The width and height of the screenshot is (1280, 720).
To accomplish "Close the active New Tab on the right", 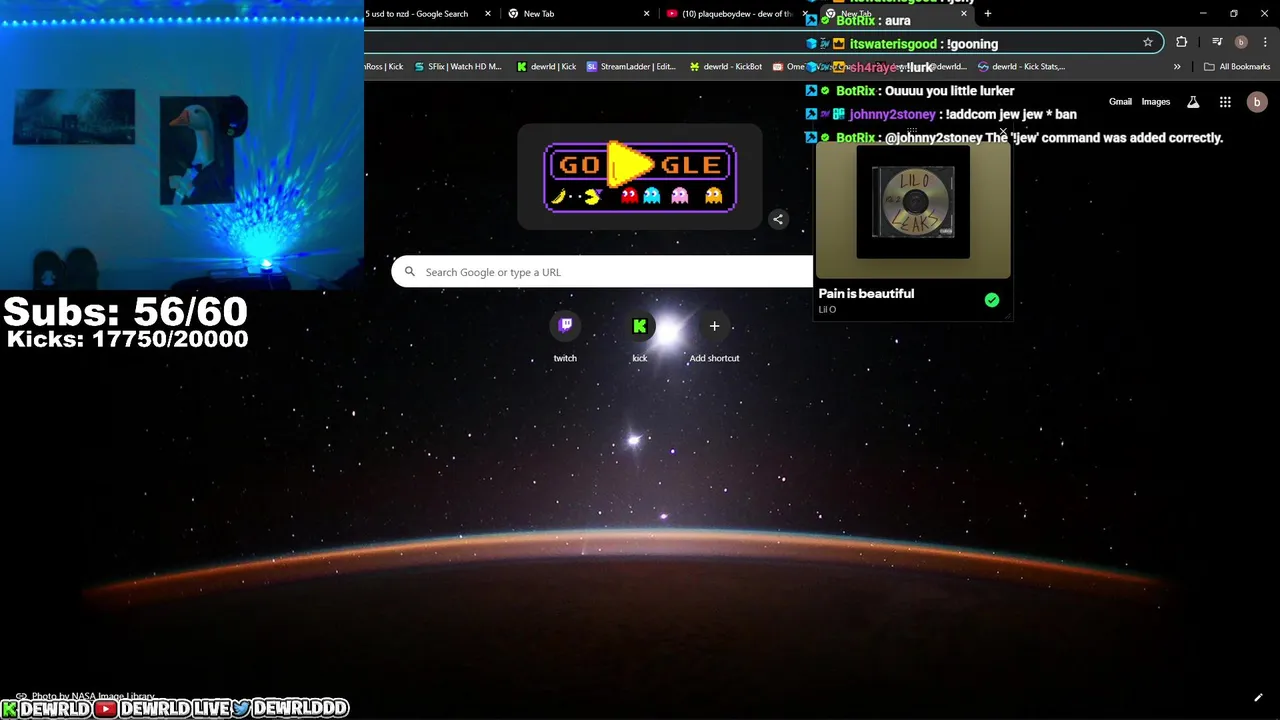I will pos(964,14).
